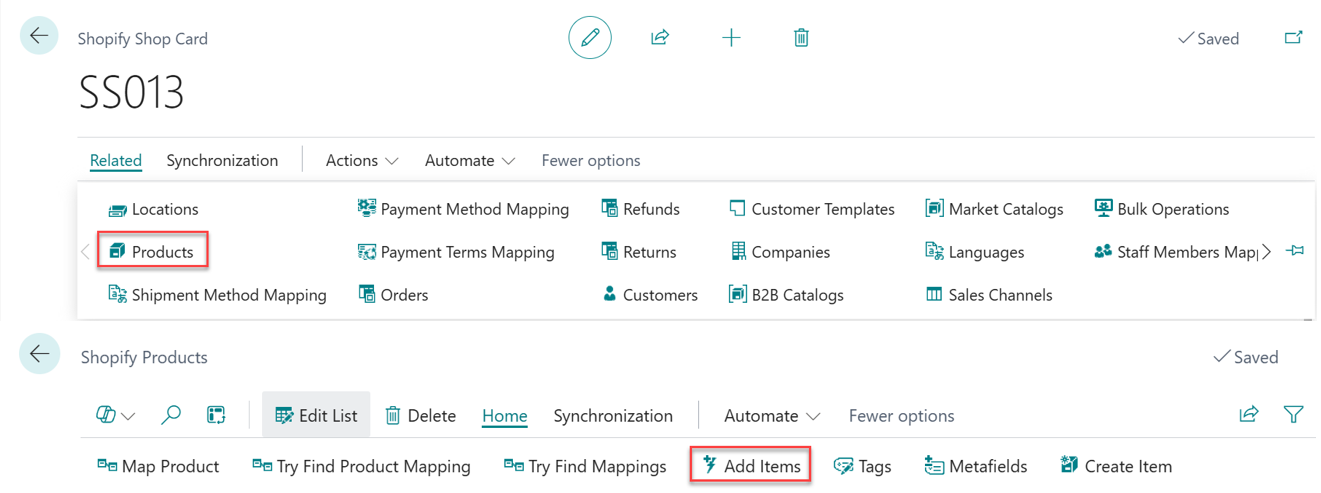
Task: Click the trash delete icon at top
Action: pyautogui.click(x=801, y=38)
